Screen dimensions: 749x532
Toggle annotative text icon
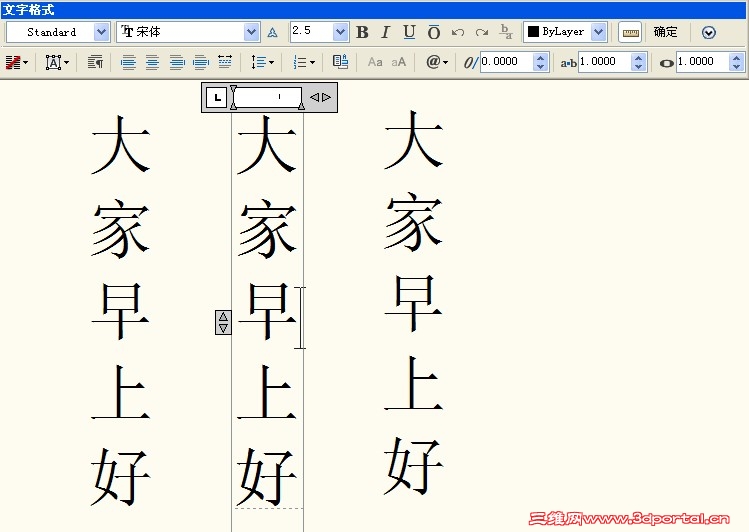pyautogui.click(x=272, y=32)
